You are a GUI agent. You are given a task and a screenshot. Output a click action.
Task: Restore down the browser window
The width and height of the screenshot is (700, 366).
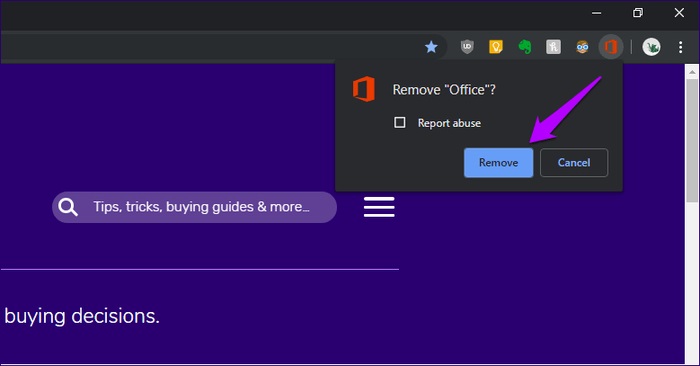(x=638, y=12)
